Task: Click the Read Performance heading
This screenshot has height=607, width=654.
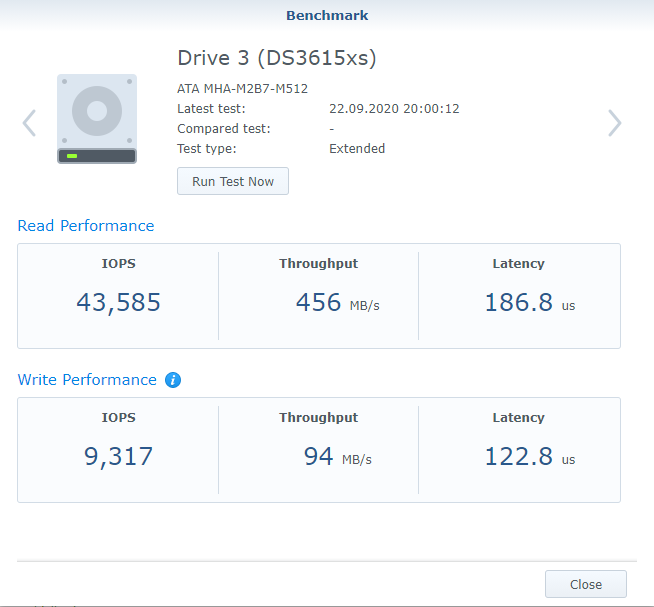Action: [x=86, y=226]
